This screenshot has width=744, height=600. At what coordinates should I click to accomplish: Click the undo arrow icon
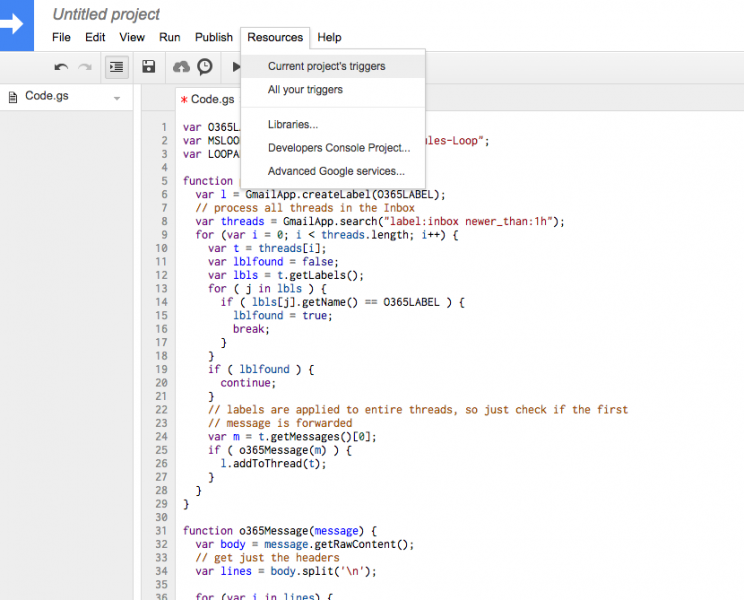pos(61,67)
